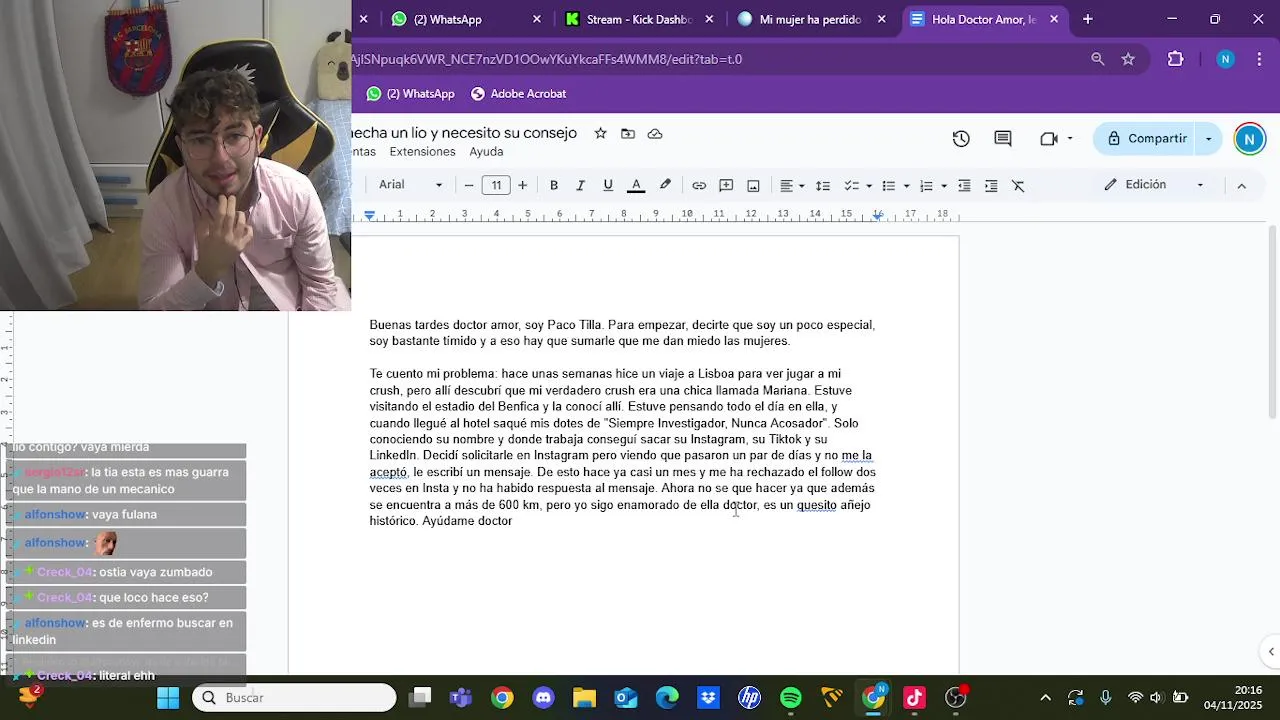Clear the formatting
The height and width of the screenshot is (720, 1280).
coord(1018,185)
